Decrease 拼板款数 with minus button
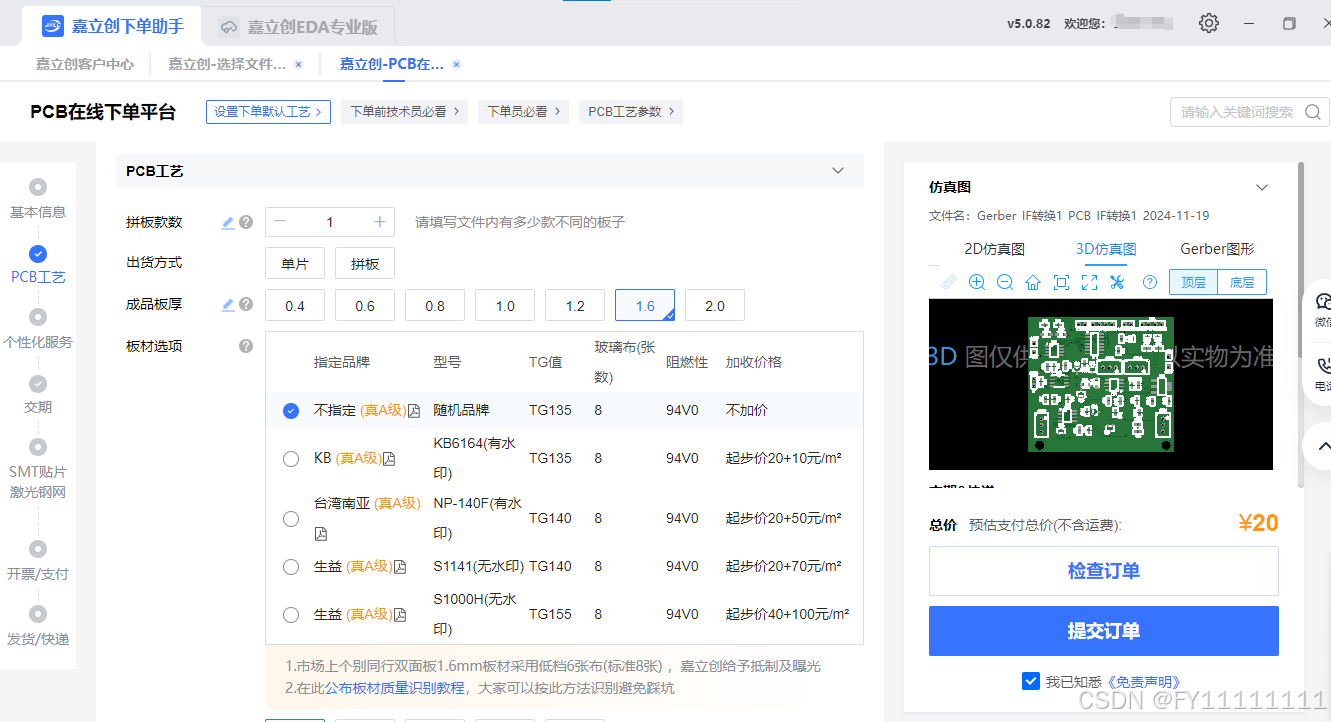The height and width of the screenshot is (722, 1331). [280, 222]
